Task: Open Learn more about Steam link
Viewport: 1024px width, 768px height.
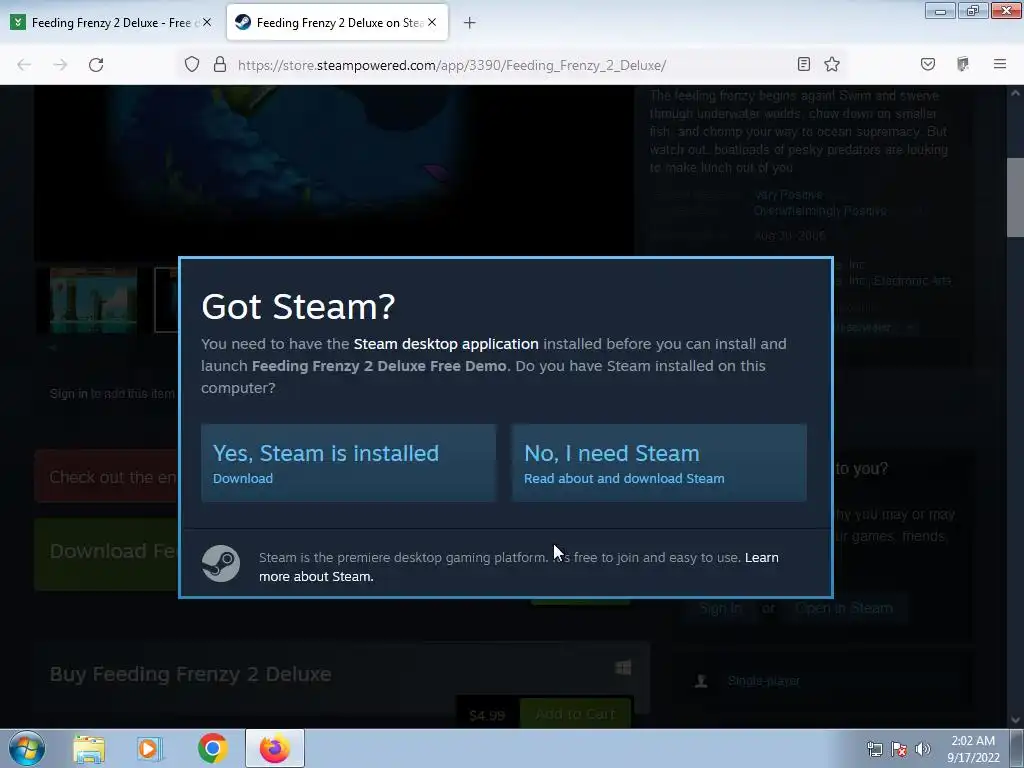Action: coord(519,567)
